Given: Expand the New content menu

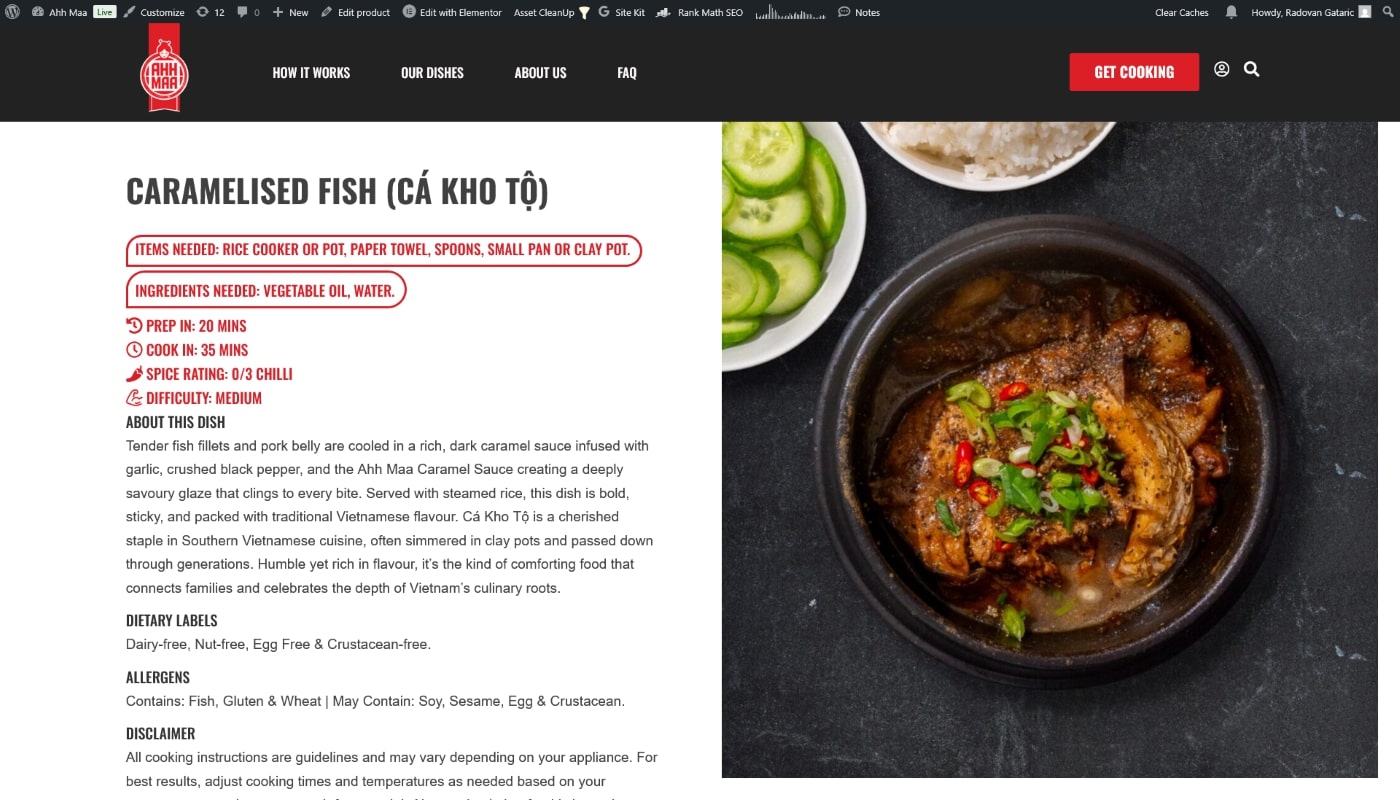Looking at the screenshot, I should click(x=291, y=12).
